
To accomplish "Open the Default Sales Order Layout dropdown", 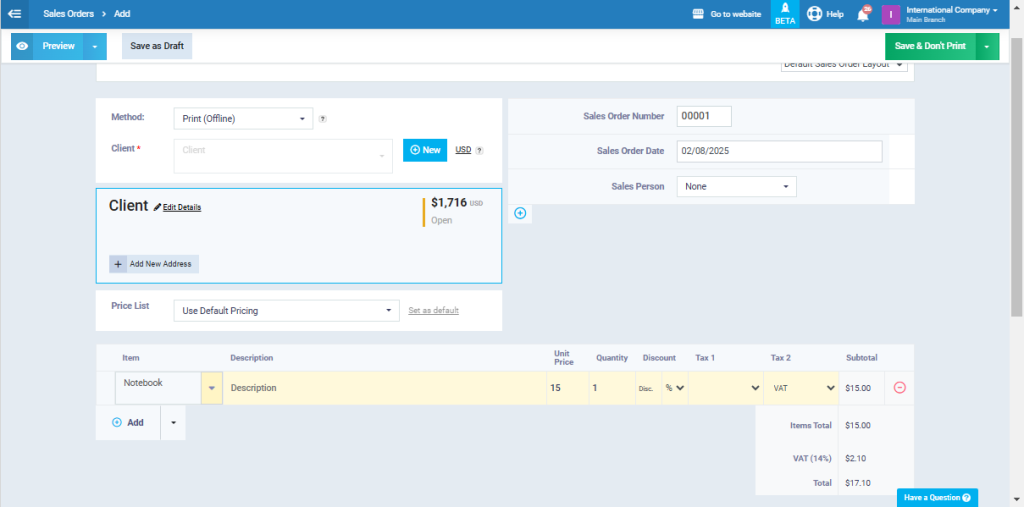I will [x=844, y=65].
